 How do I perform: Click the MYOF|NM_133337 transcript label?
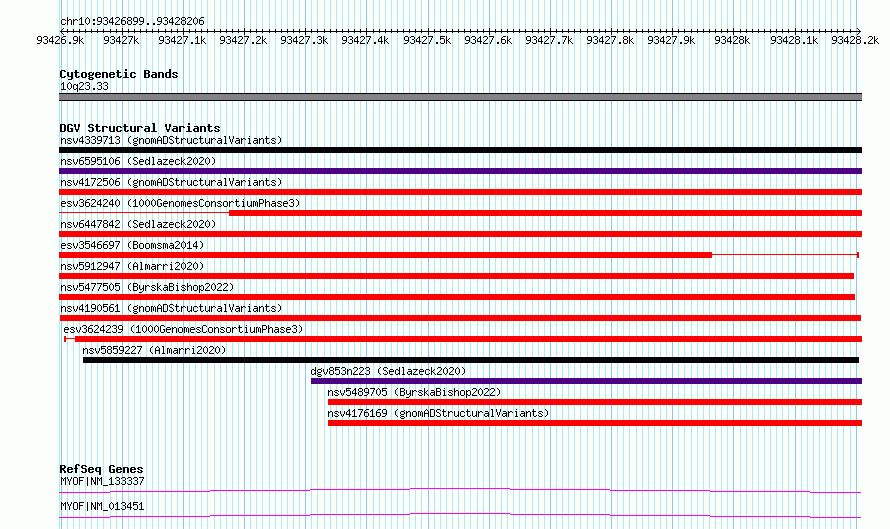click(x=102, y=481)
